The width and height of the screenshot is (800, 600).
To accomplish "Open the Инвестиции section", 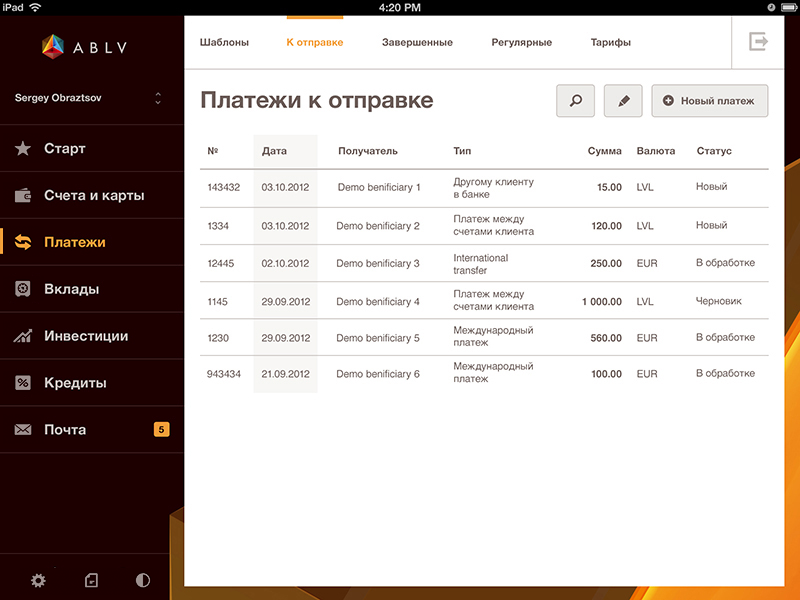I will (x=86, y=336).
